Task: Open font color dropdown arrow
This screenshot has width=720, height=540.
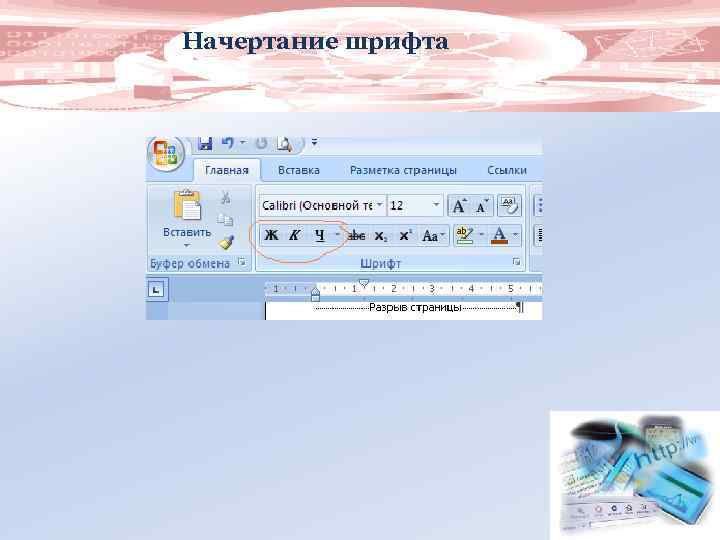Action: pos(515,235)
